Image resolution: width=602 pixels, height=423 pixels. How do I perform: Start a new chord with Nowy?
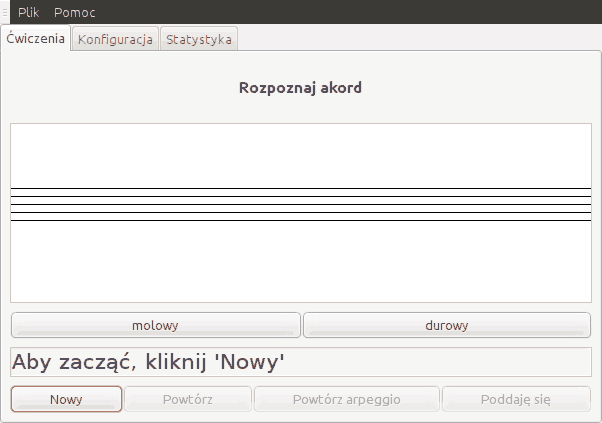click(x=66, y=399)
